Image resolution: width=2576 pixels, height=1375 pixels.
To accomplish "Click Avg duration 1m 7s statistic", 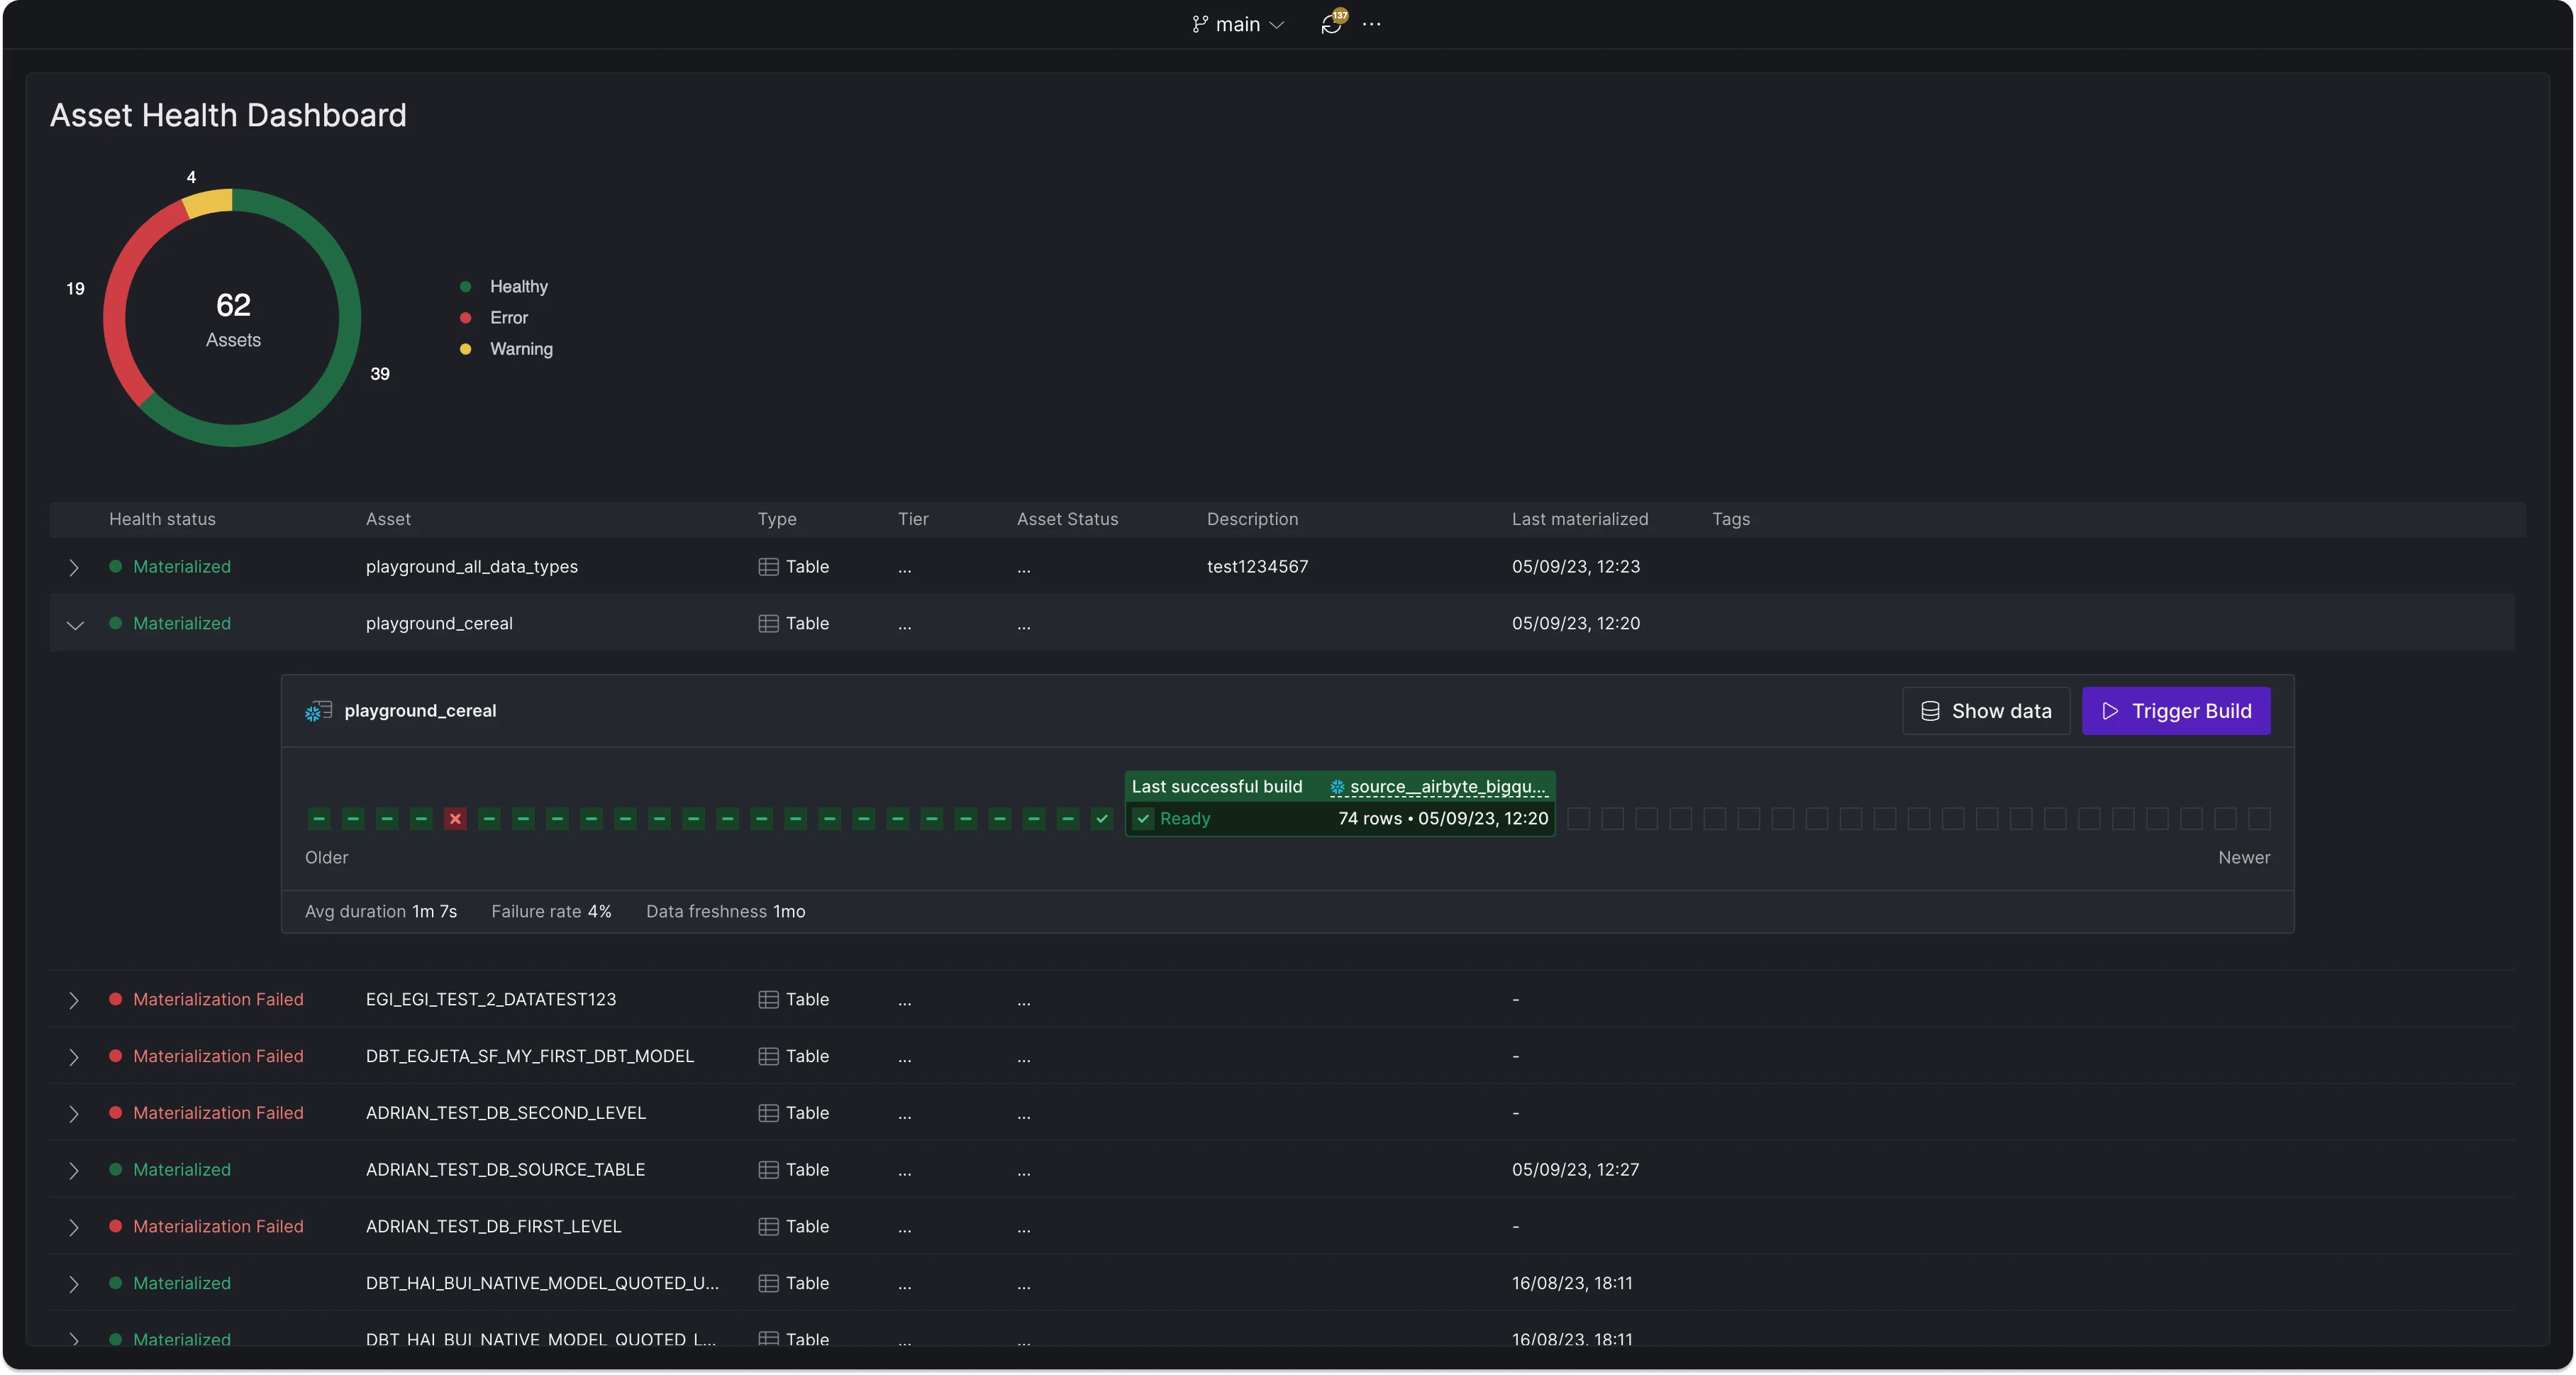I will pyautogui.click(x=381, y=912).
